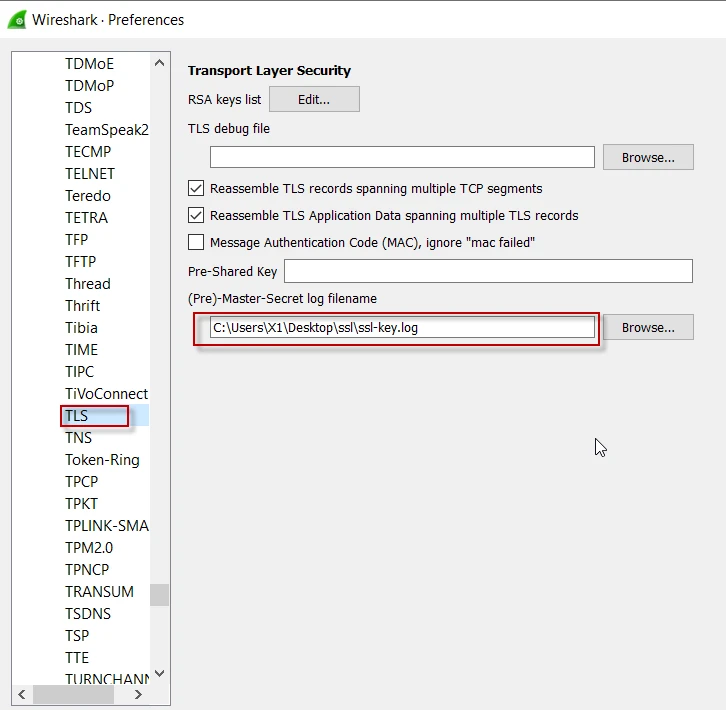The height and width of the screenshot is (710, 726).
Task: Choose the TFTP protocol entry
Action: point(80,262)
